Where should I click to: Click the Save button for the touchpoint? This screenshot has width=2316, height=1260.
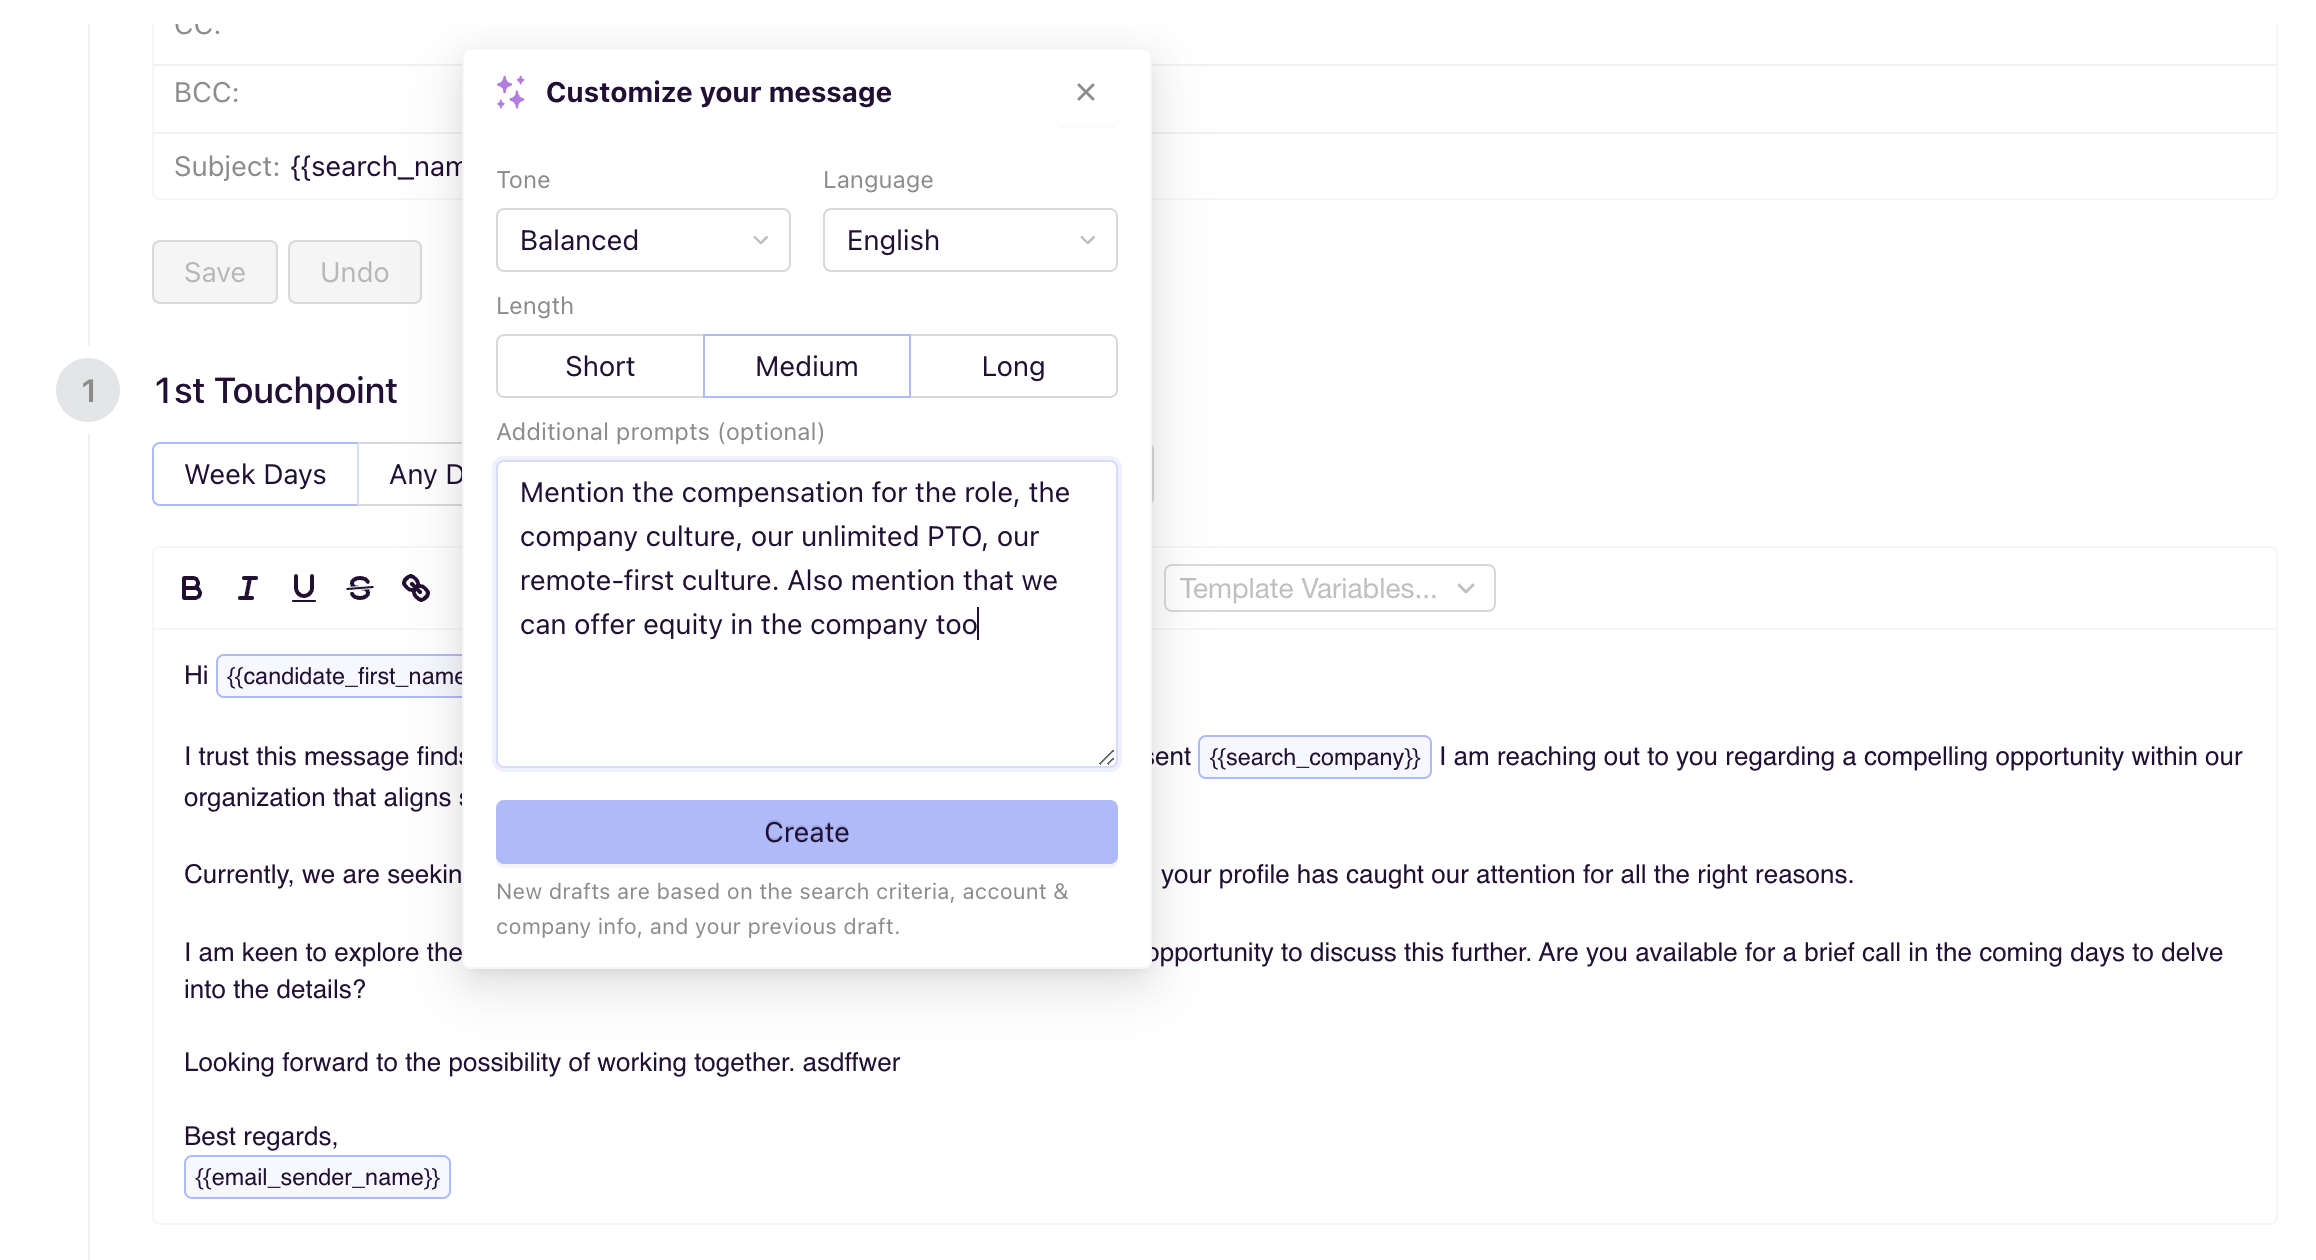(x=214, y=272)
